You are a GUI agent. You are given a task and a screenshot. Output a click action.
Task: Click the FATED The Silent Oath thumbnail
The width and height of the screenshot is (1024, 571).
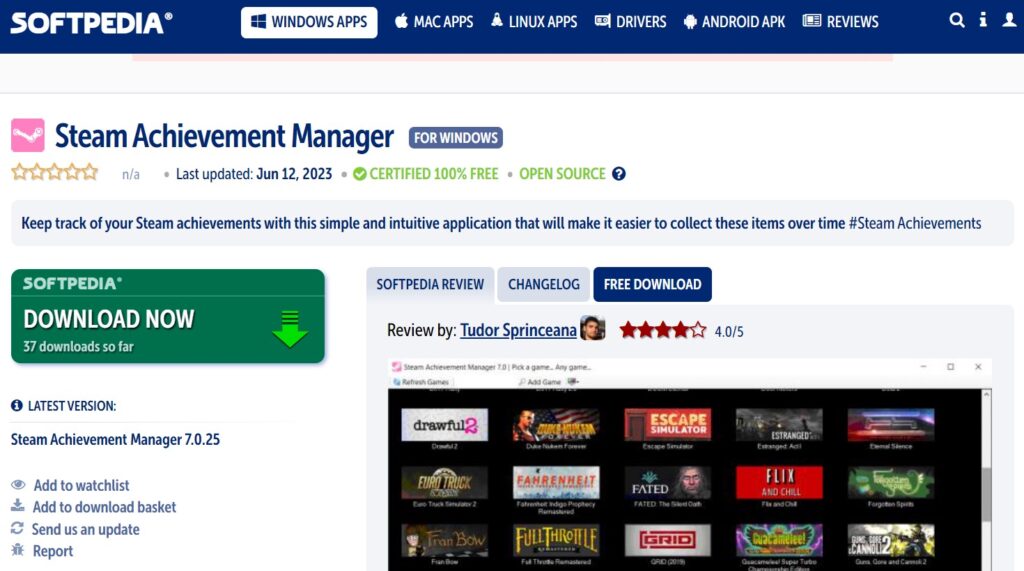pos(667,483)
